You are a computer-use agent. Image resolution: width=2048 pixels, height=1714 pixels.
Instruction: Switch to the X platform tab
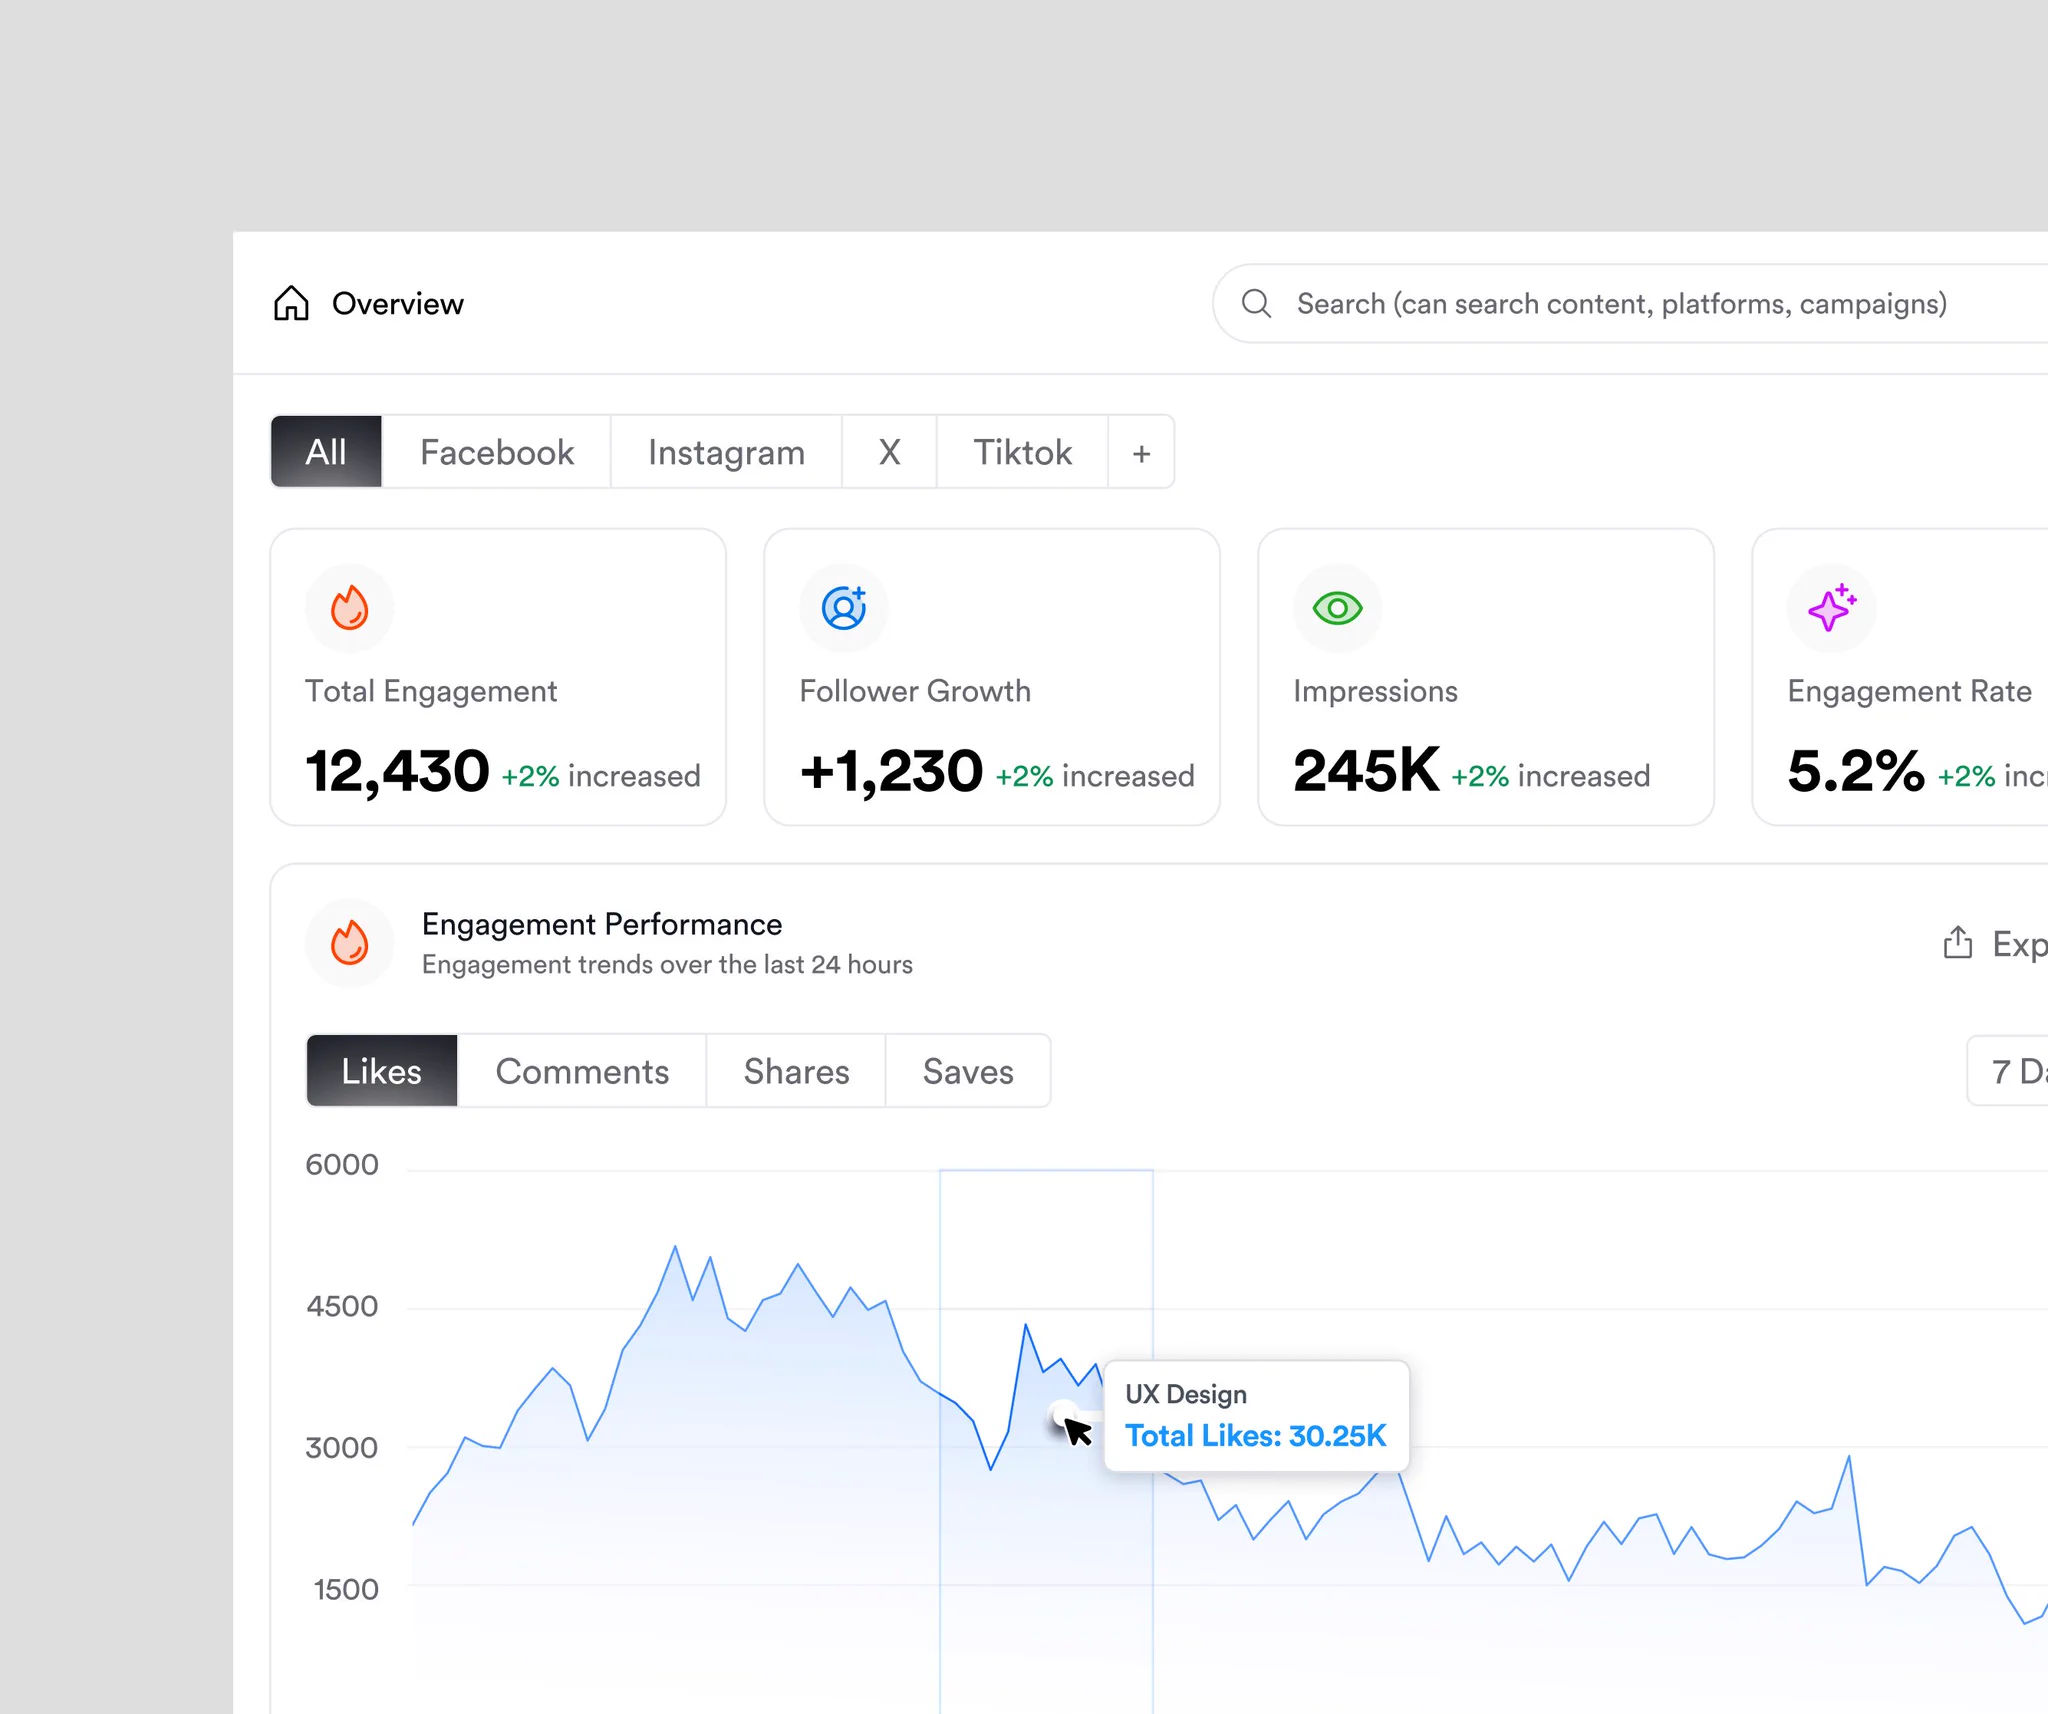coord(889,452)
